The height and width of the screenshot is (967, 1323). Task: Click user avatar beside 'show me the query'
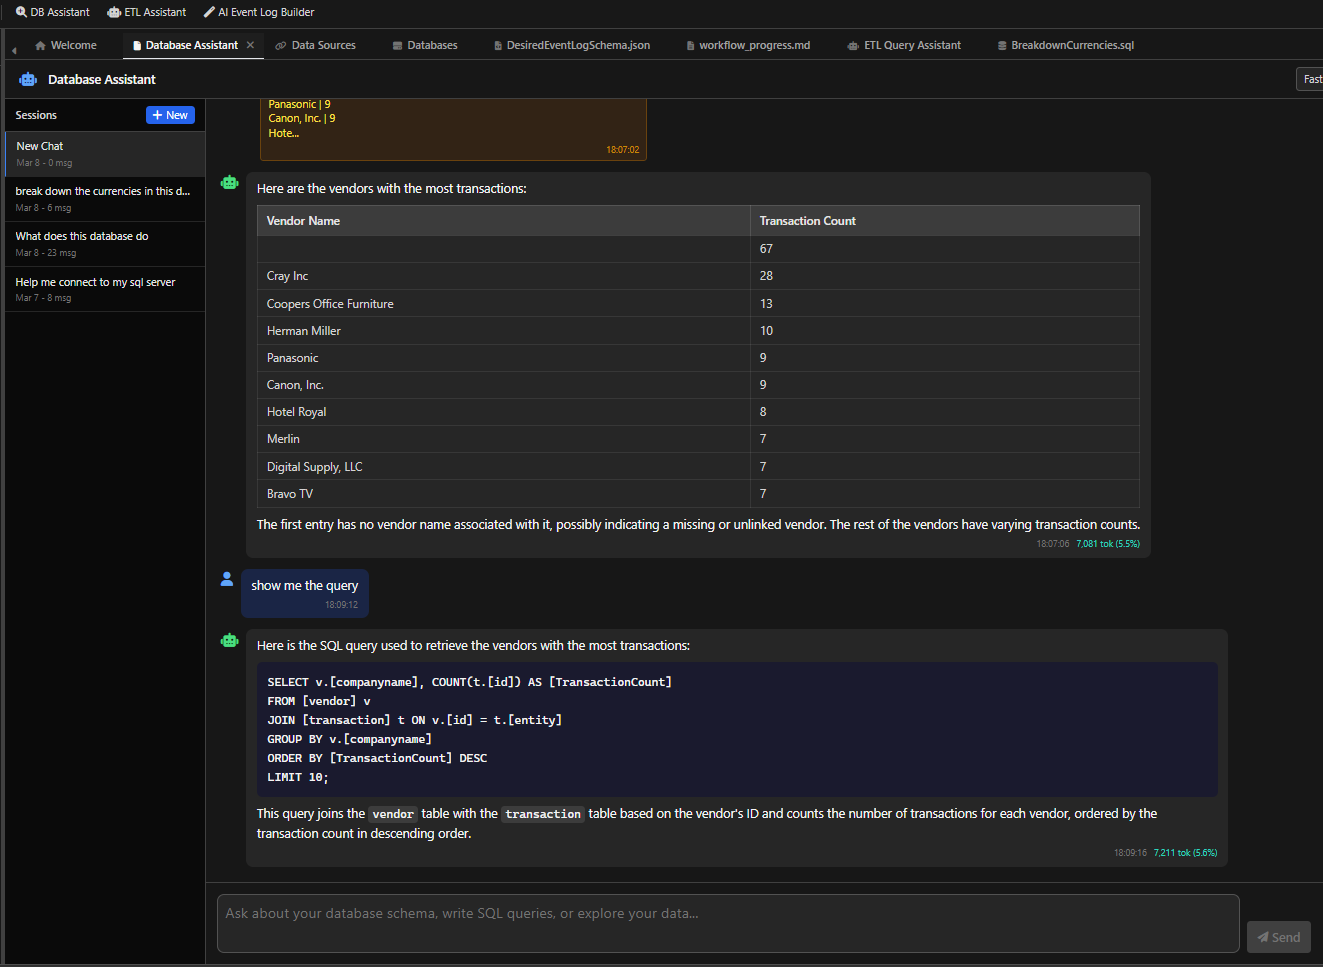[x=227, y=579]
